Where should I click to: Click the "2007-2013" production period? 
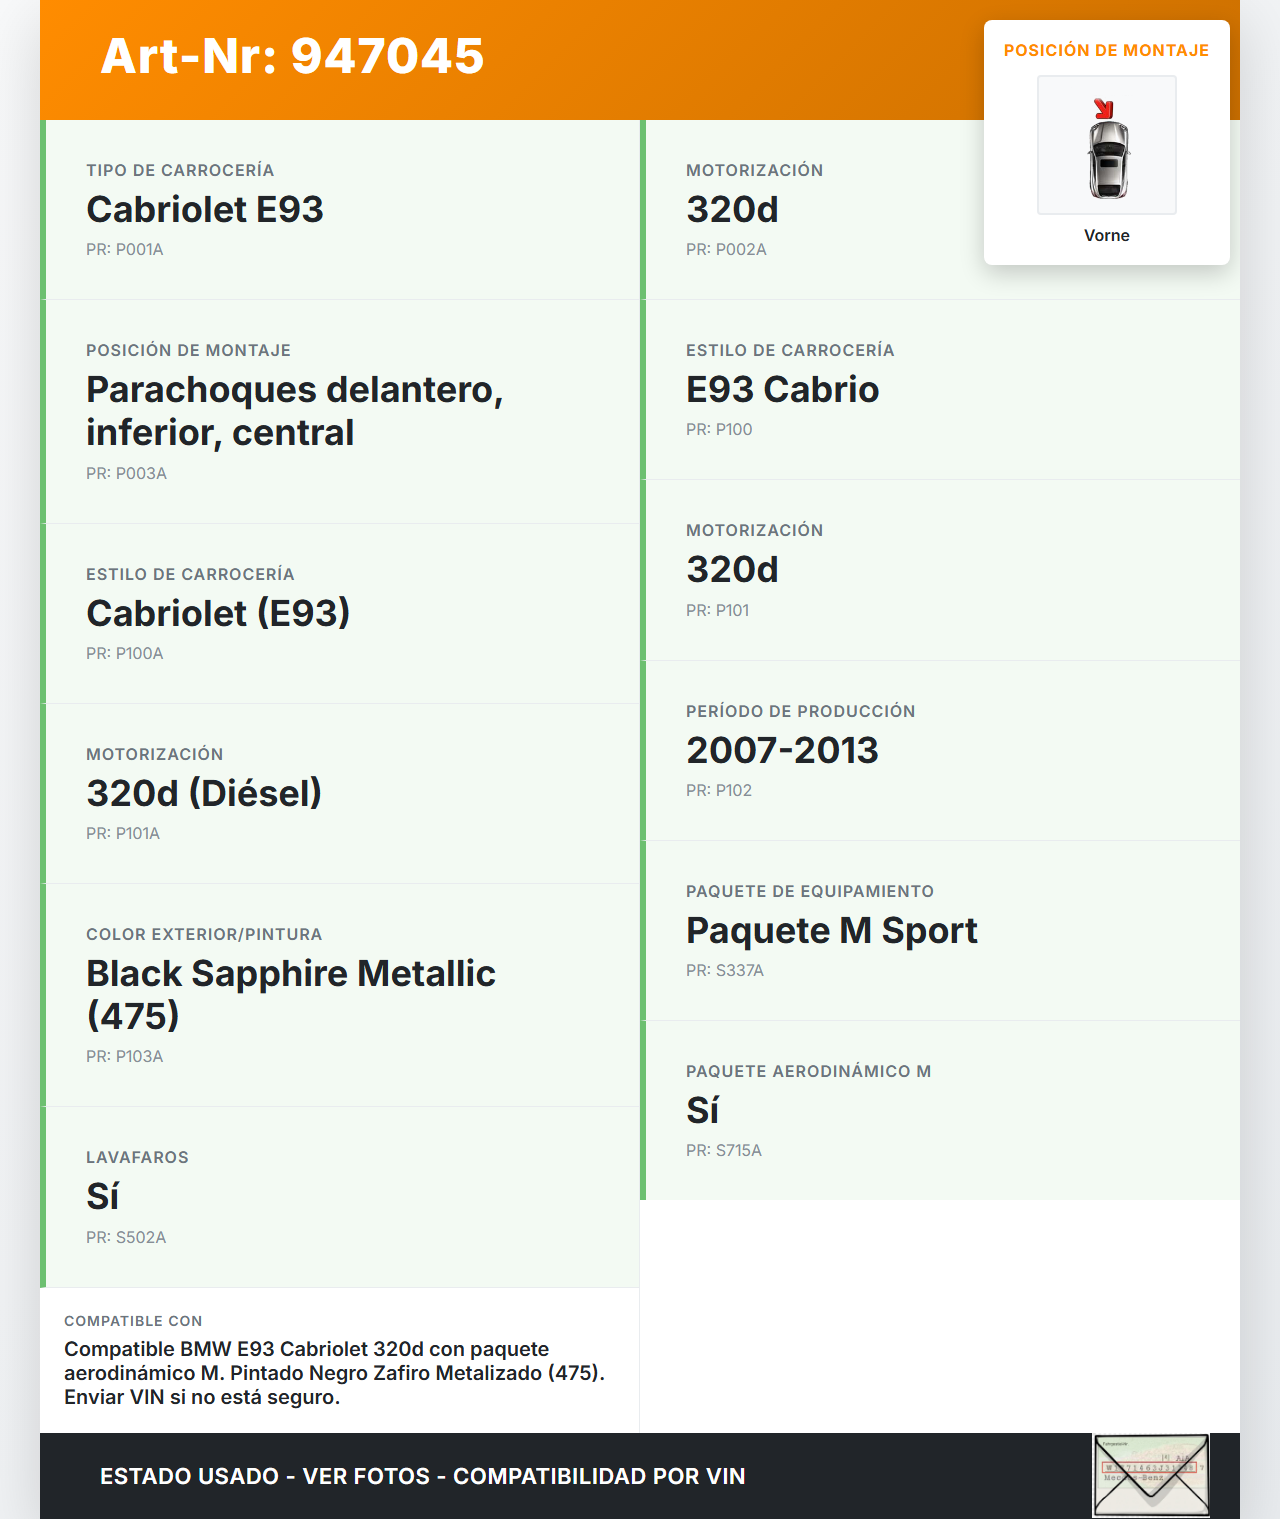click(782, 750)
